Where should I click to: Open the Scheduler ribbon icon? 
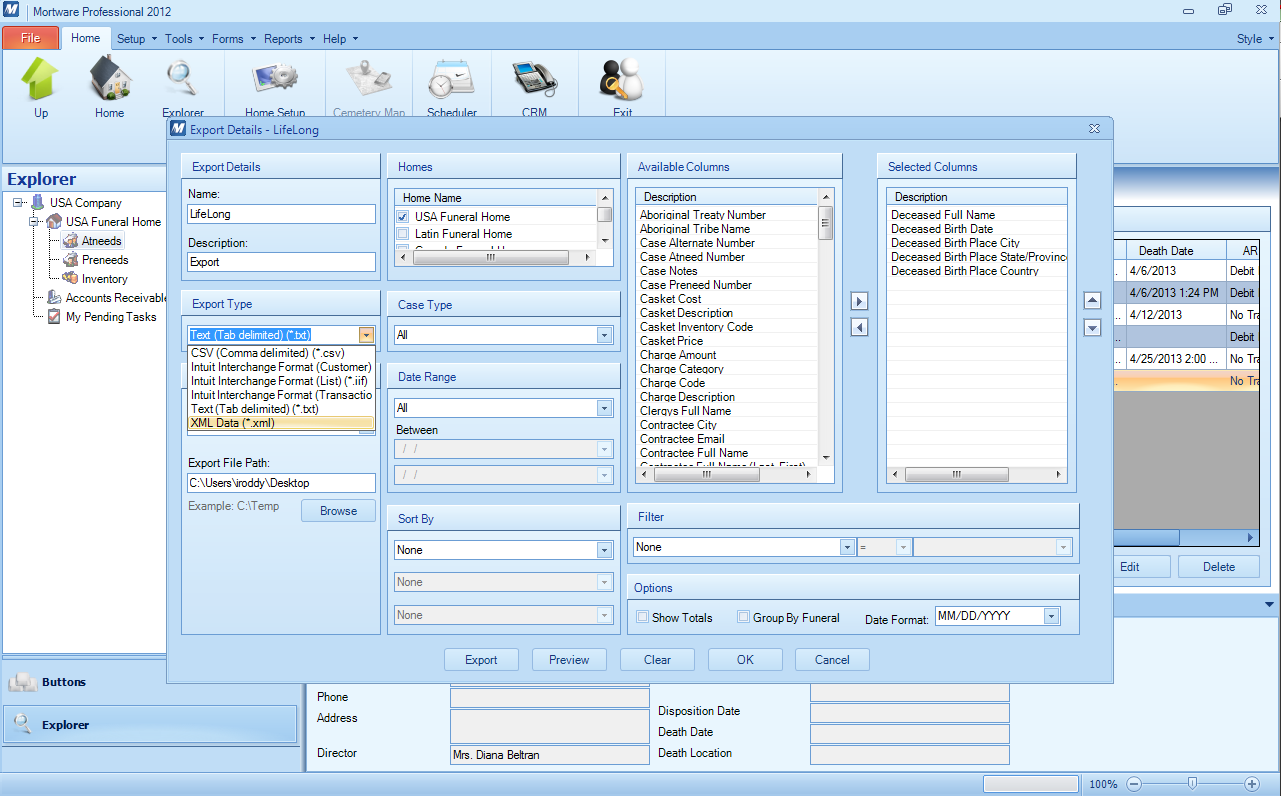[452, 80]
